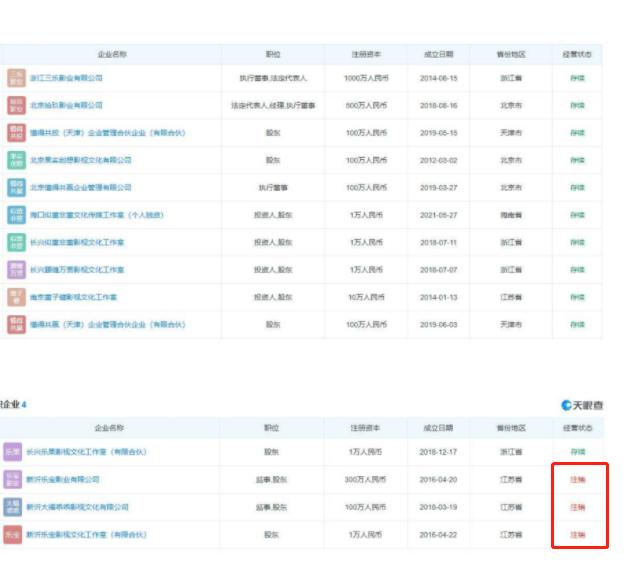The width and height of the screenshot is (630, 563).
Task: Open the 北京果实创想影视文化有限公司 company link
Action: click(80, 160)
